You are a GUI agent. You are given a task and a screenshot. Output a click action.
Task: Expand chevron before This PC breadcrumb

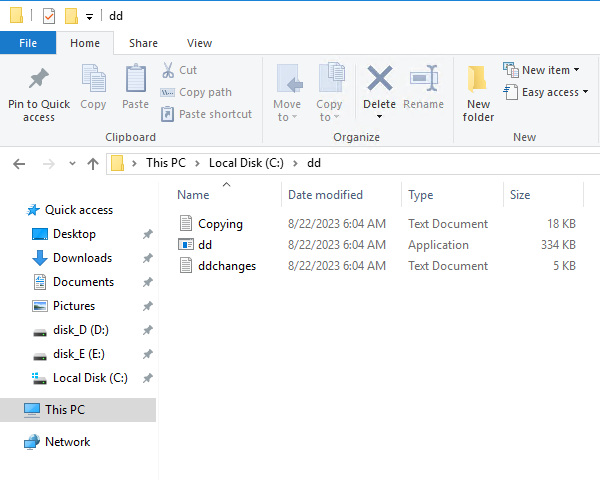(x=134, y=163)
